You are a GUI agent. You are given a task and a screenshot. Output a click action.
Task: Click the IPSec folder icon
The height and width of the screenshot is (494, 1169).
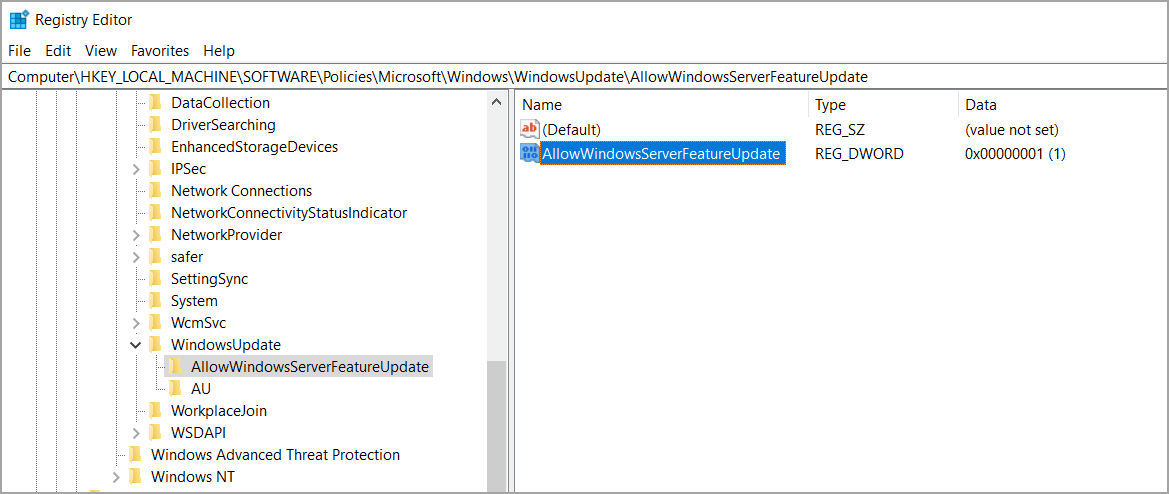click(x=155, y=168)
